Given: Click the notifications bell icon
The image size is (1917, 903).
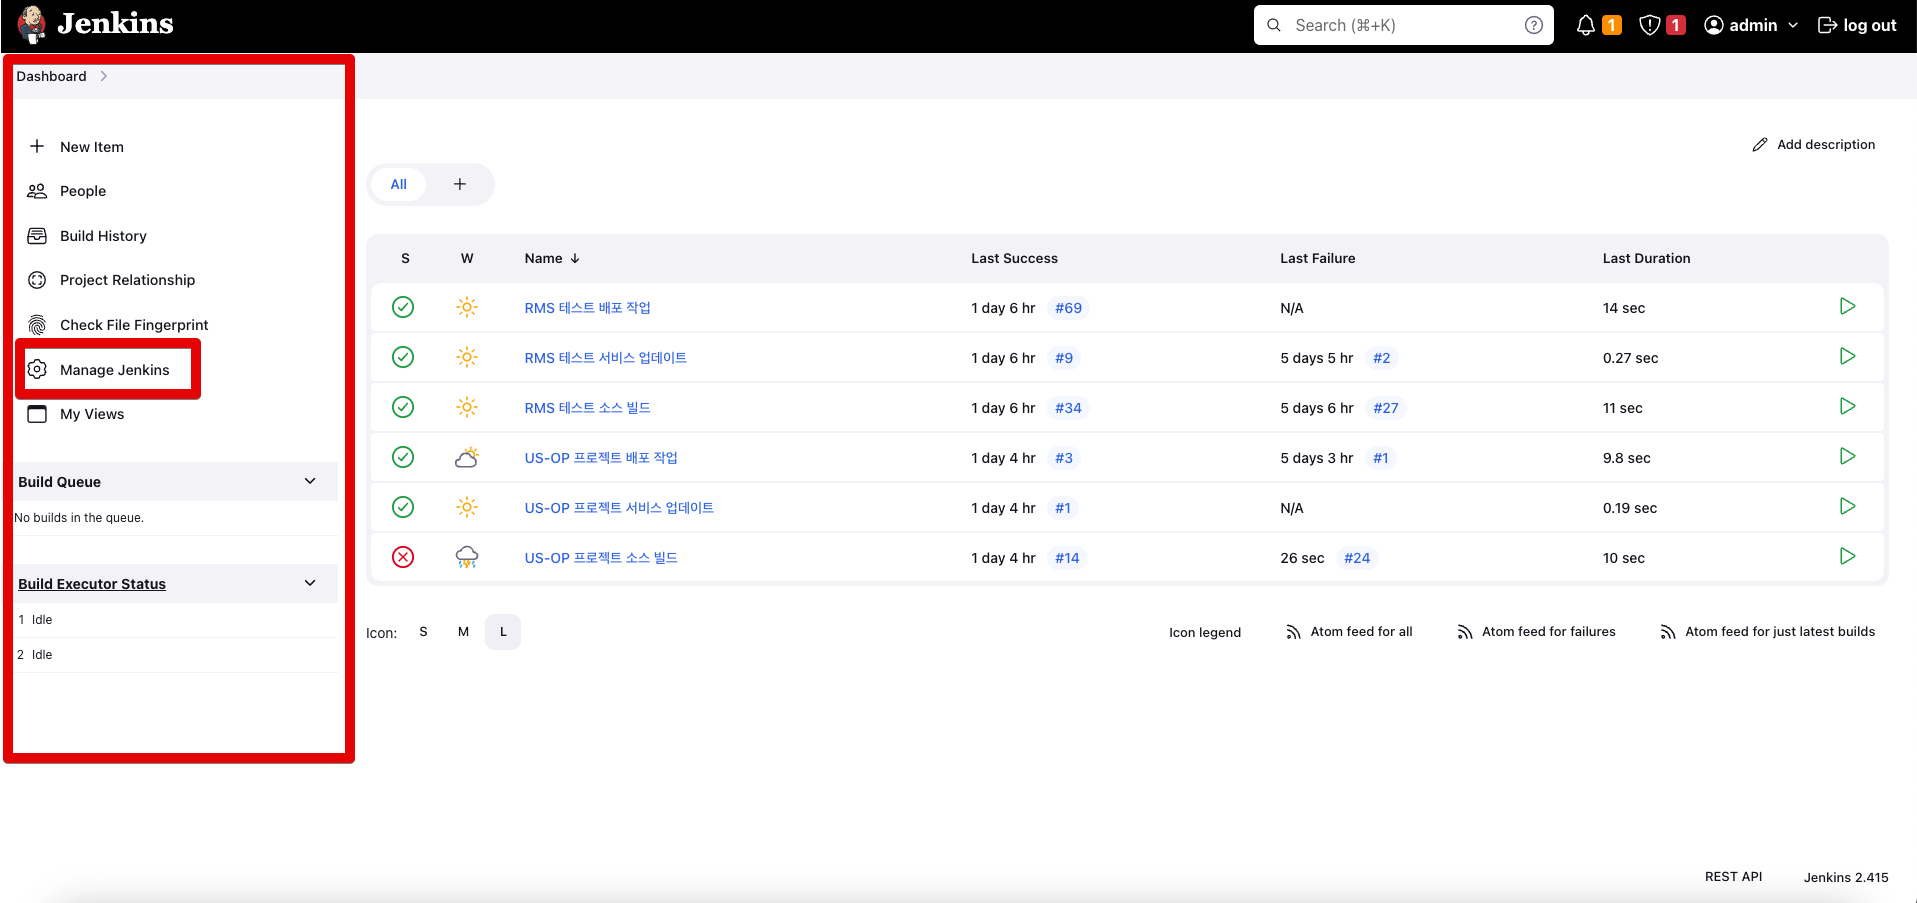Looking at the screenshot, I should point(1586,25).
